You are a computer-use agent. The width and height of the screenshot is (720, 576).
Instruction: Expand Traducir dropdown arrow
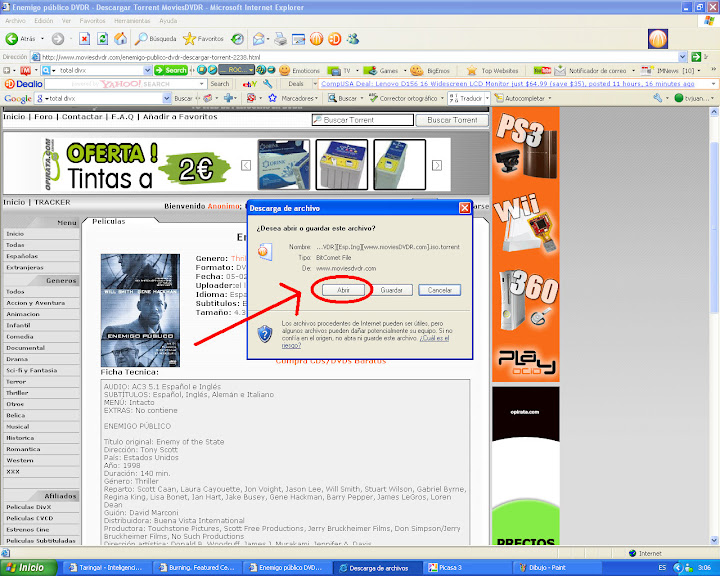(487, 98)
